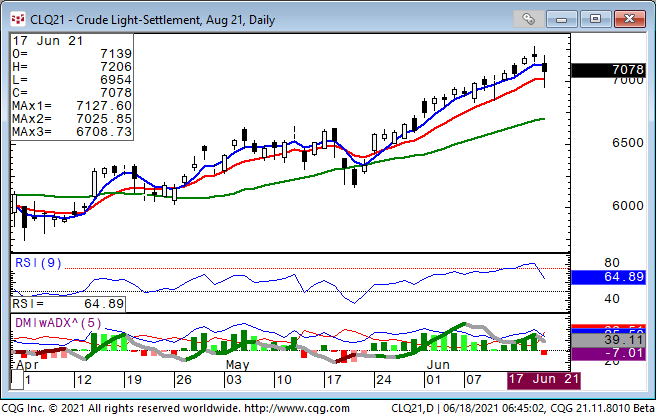Select the MAx1 value 7127.60
Image resolution: width=656 pixels, height=416 pixels.
[104, 106]
